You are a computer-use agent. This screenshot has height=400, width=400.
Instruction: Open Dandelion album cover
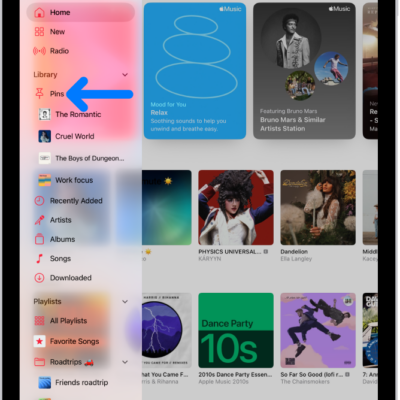coord(318,208)
